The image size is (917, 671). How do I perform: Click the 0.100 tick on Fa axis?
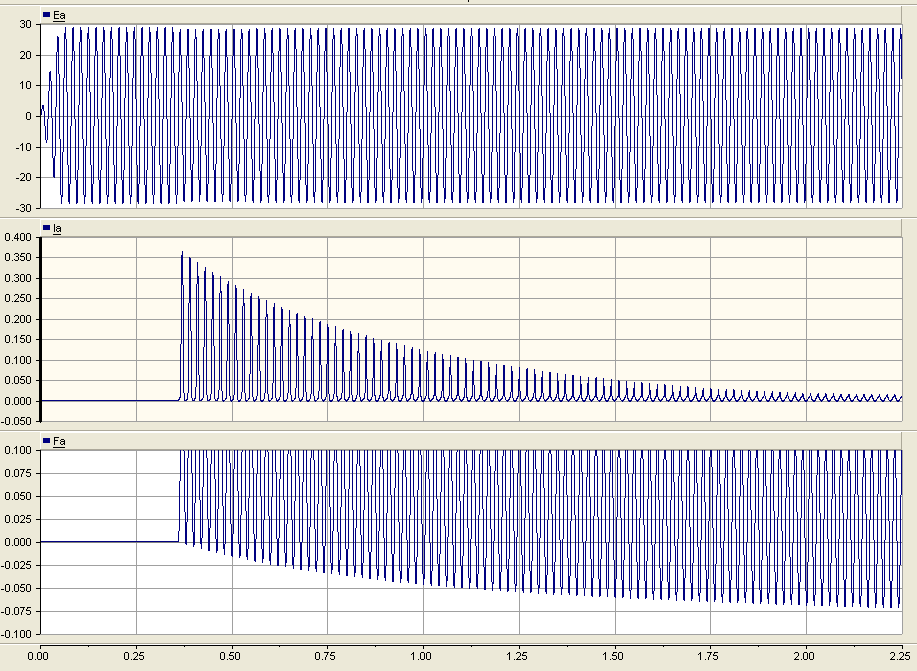[x=18, y=450]
